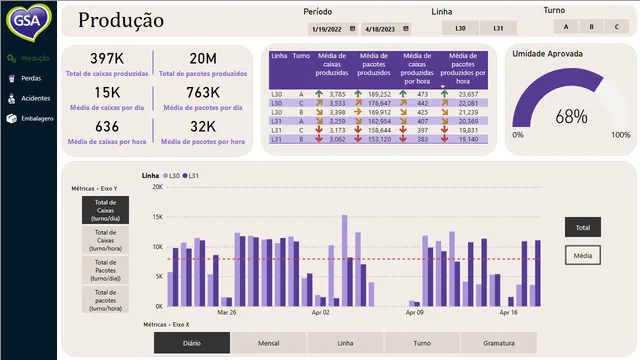Select the Linha X-axis tab
The height and width of the screenshot is (360, 640).
[345, 343]
